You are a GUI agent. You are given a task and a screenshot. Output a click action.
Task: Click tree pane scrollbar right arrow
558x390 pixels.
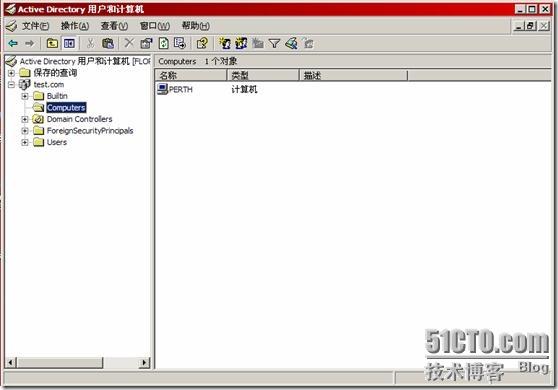(144, 362)
